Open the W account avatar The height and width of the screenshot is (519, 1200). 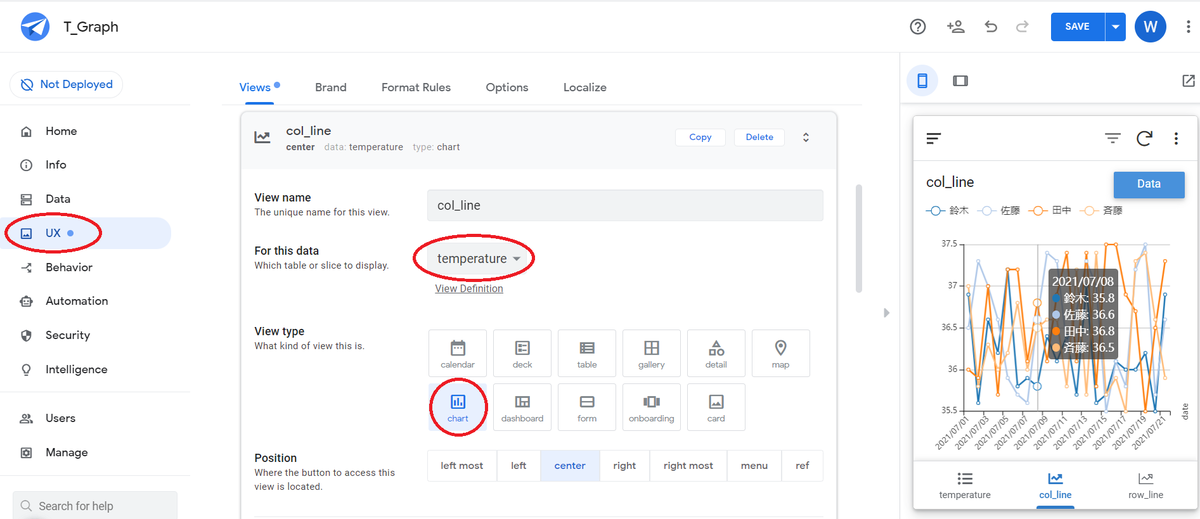click(x=1150, y=27)
